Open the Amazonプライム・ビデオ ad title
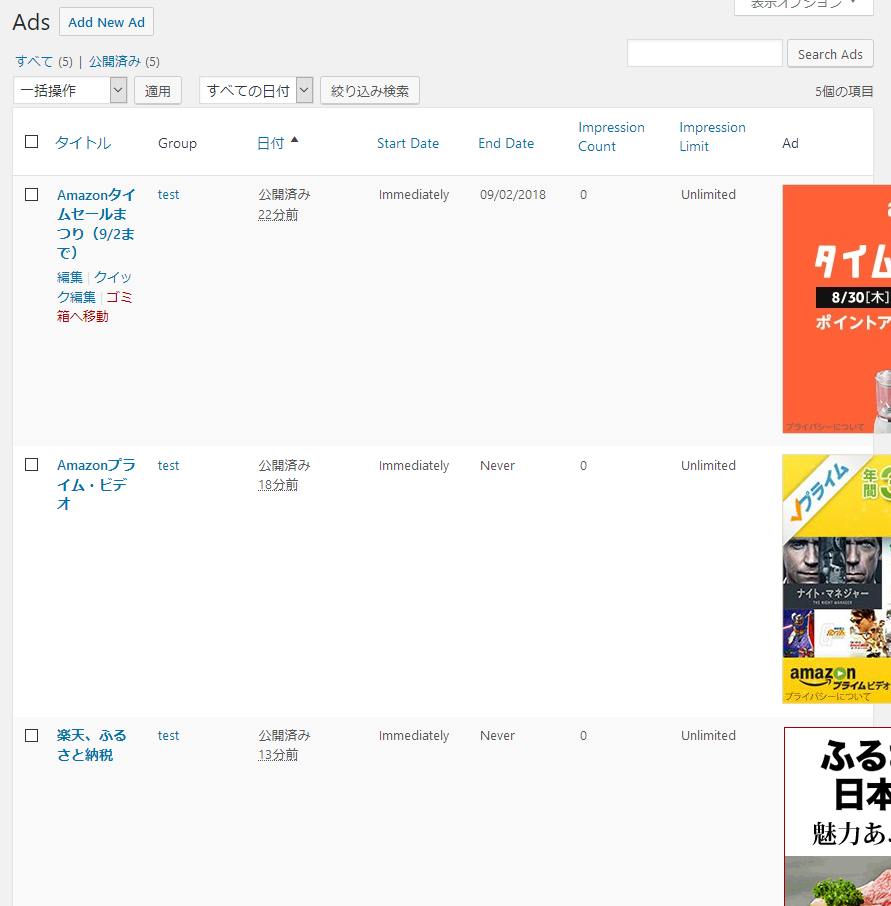The image size is (891, 906). click(96, 484)
